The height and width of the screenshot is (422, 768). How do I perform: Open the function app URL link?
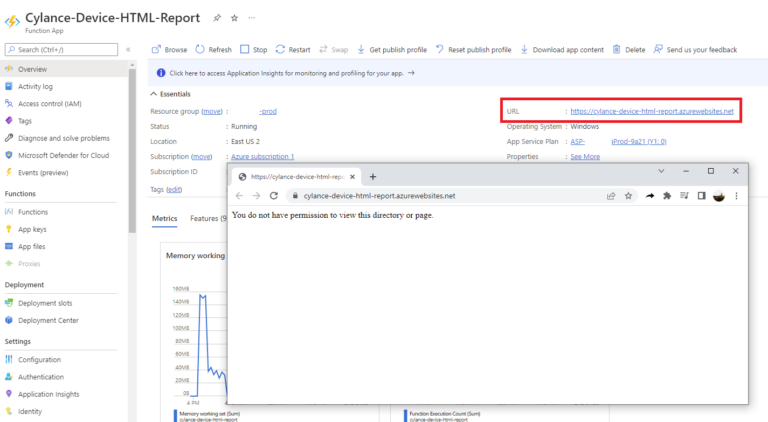tap(652, 111)
